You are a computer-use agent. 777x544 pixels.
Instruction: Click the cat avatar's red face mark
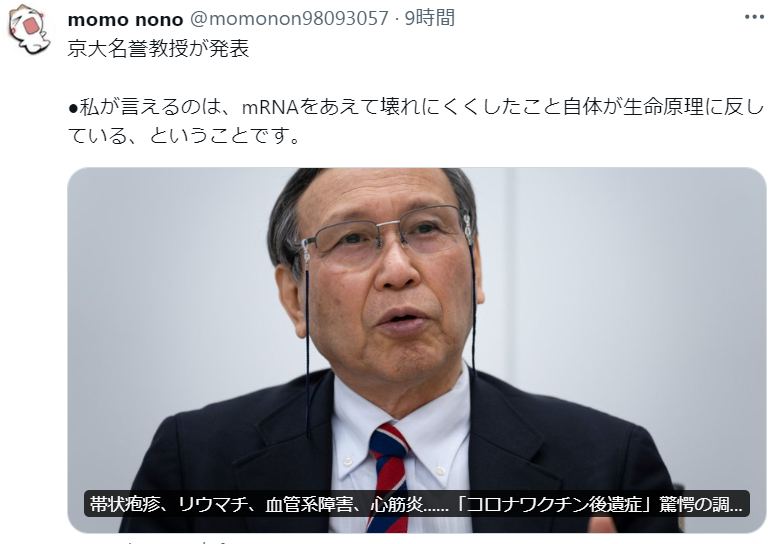pos(31,25)
